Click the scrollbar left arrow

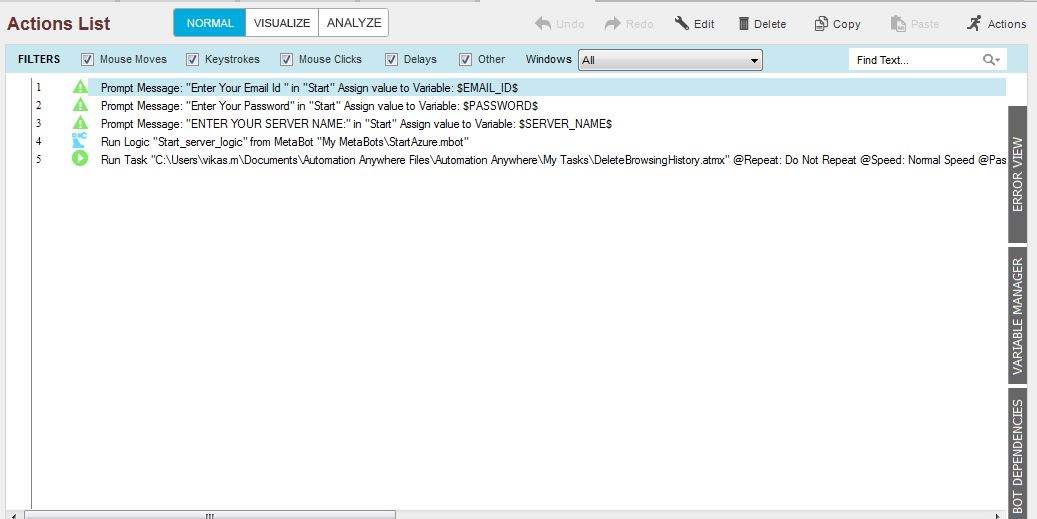[x=15, y=515]
